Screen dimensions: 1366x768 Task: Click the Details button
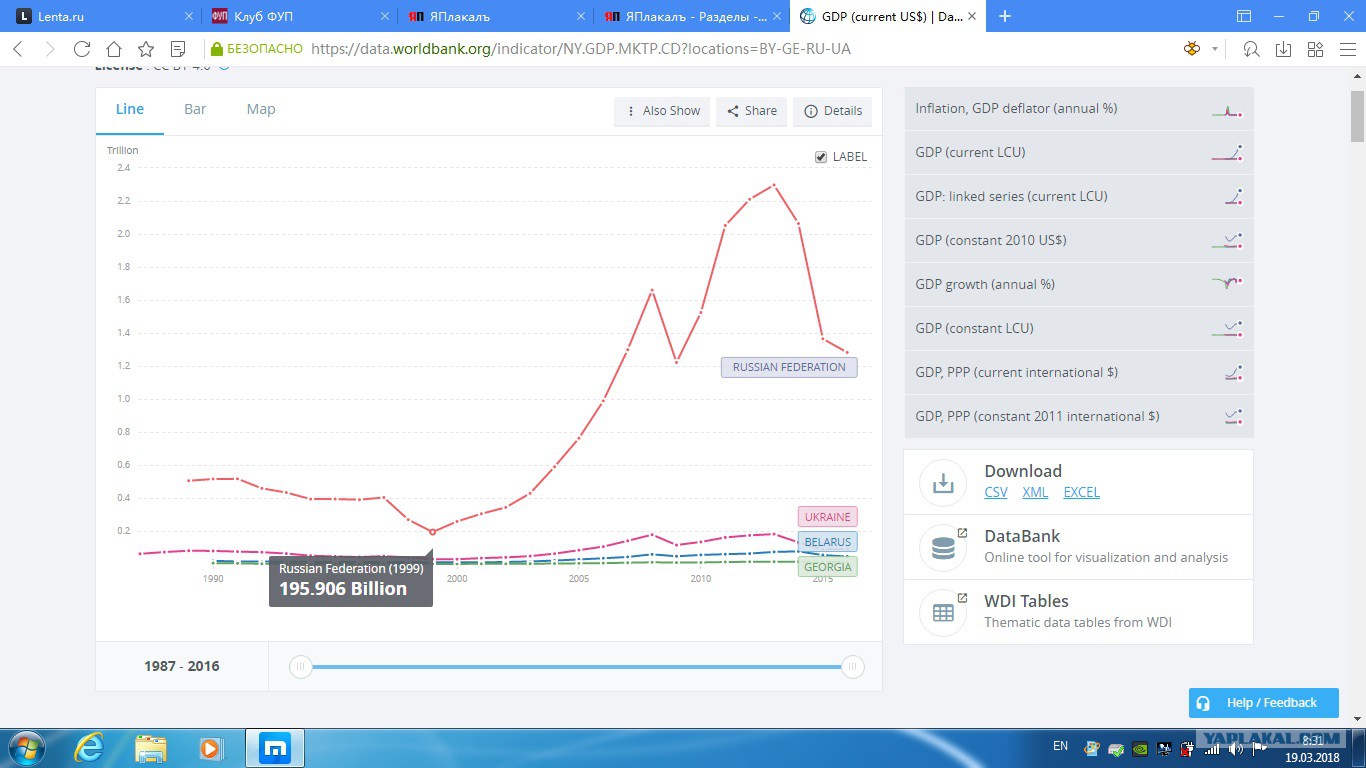833,111
